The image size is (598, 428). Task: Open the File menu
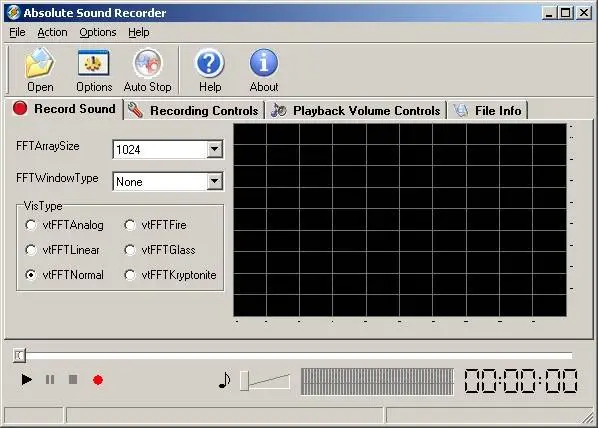click(17, 32)
